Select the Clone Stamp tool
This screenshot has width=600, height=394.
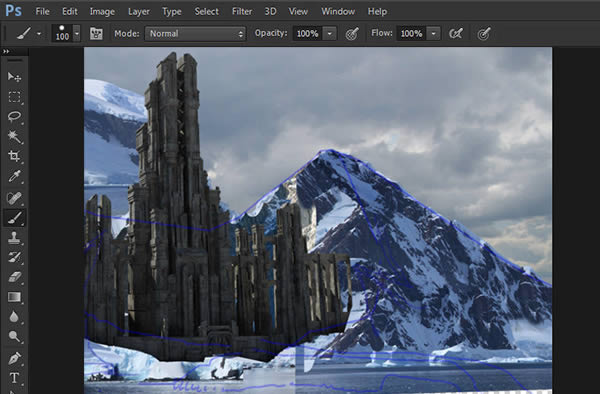click(x=14, y=238)
